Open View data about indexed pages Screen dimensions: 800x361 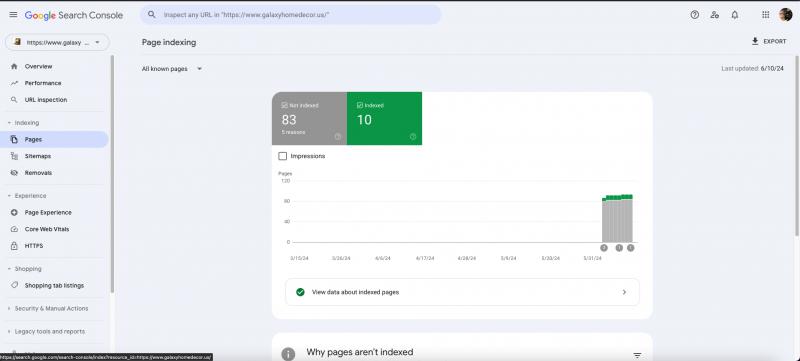(462, 292)
